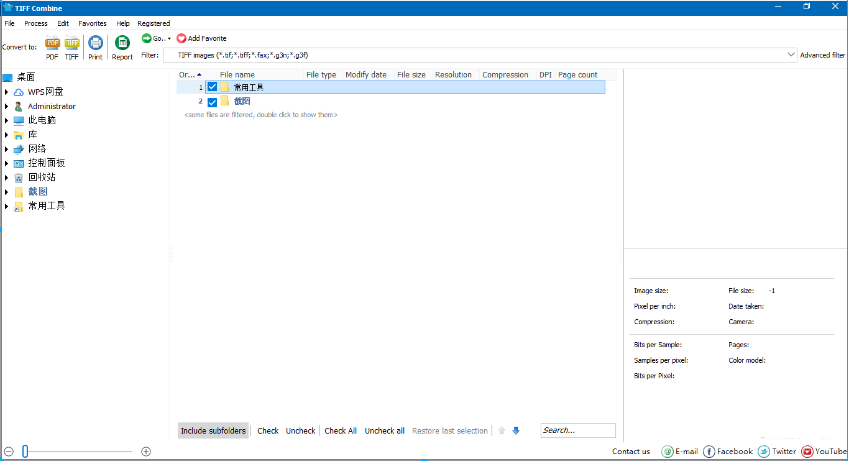848x461 pixels.
Task: Click into the Search input field
Action: click(578, 431)
